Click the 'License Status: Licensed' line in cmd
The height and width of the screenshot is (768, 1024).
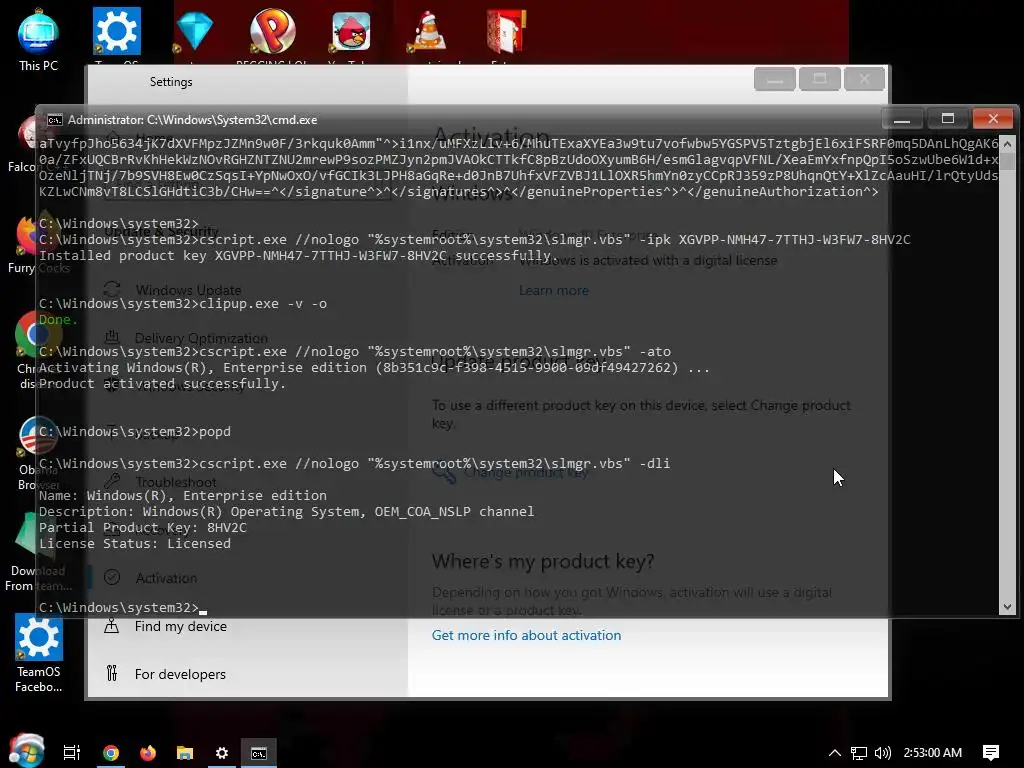(135, 543)
